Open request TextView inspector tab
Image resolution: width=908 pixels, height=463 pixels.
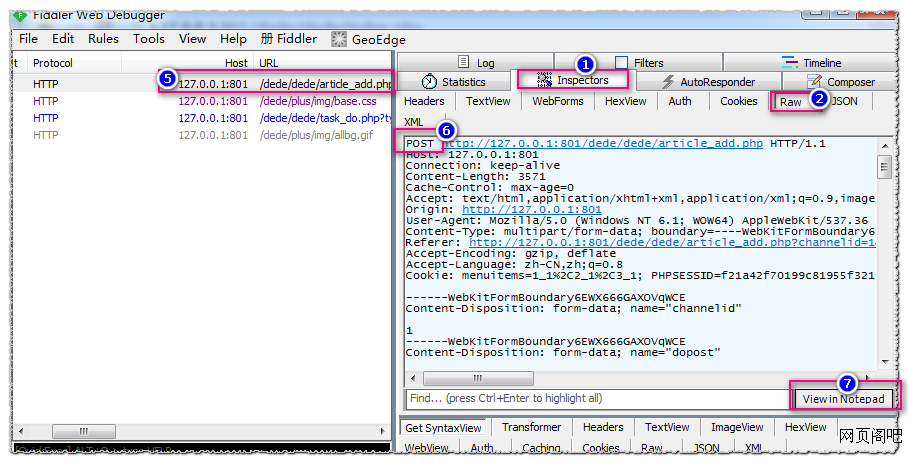488,101
